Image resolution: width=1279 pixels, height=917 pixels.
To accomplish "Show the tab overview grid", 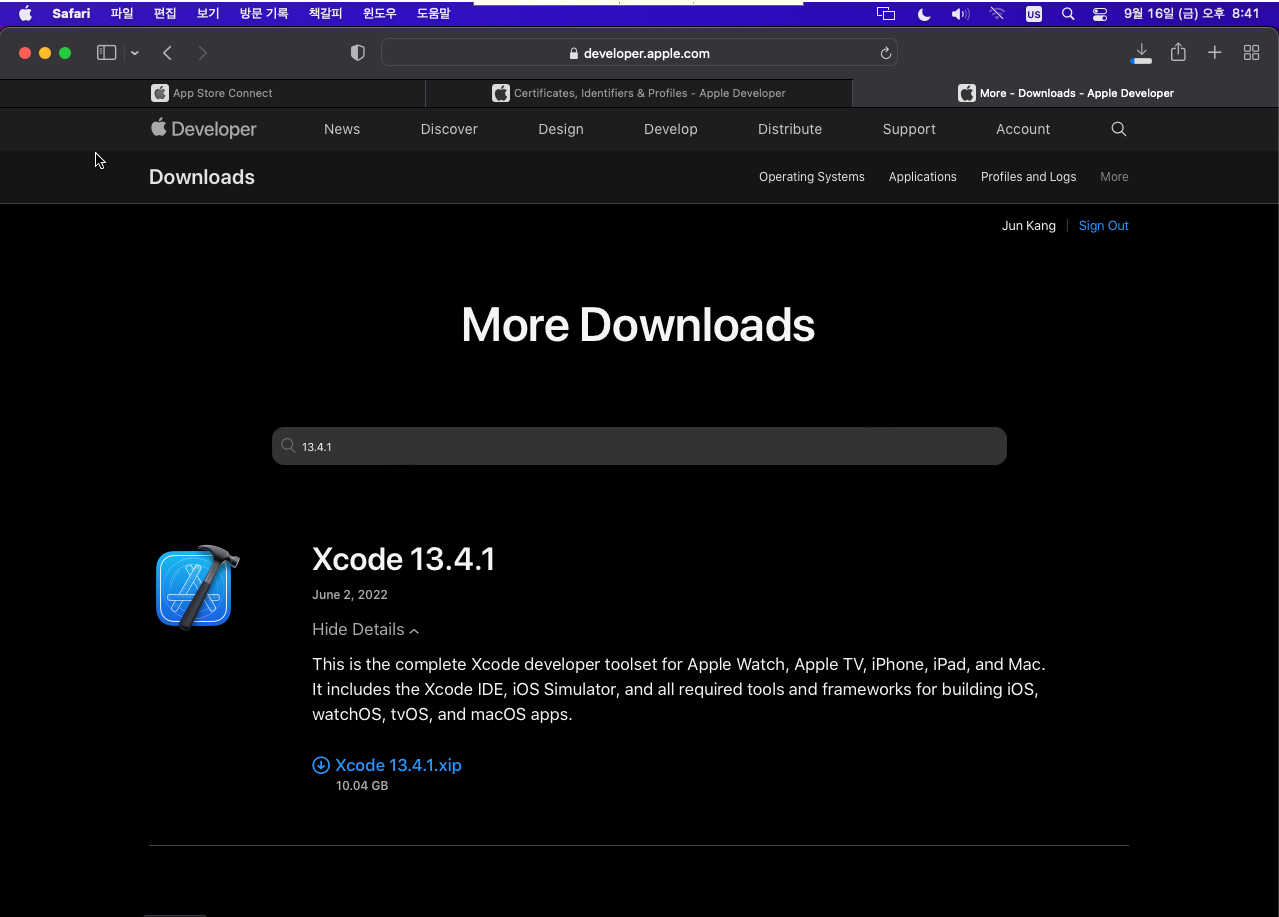I will pos(1251,53).
